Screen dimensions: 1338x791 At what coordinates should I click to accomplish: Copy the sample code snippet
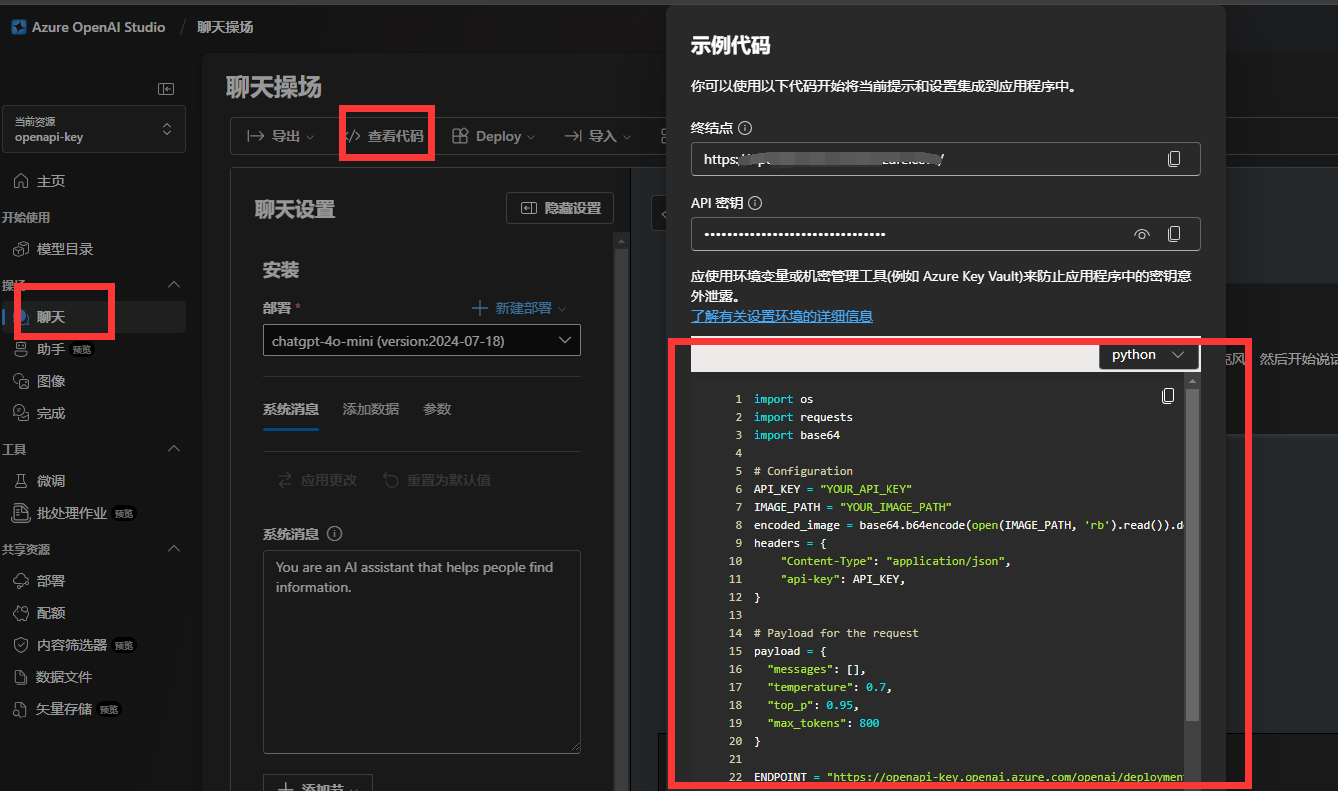[1167, 396]
